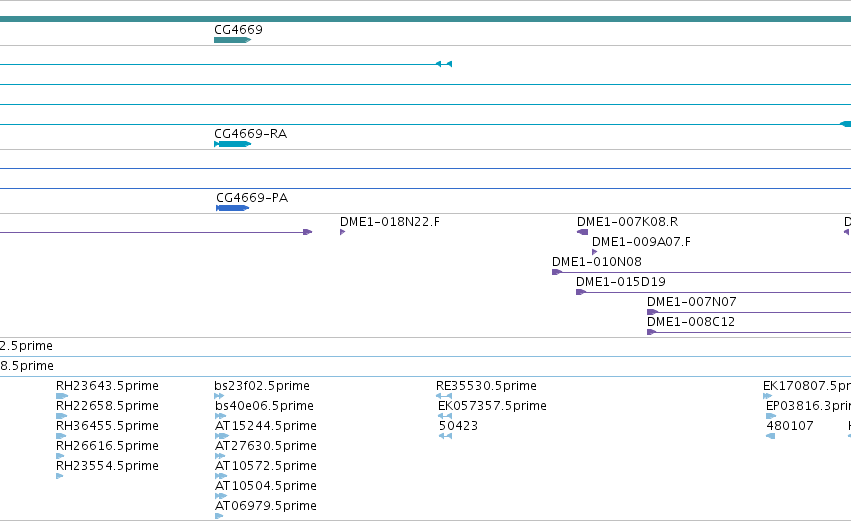This screenshot has width=851, height=521.
Task: Open the EP03816 EST label
Action: pos(808,406)
